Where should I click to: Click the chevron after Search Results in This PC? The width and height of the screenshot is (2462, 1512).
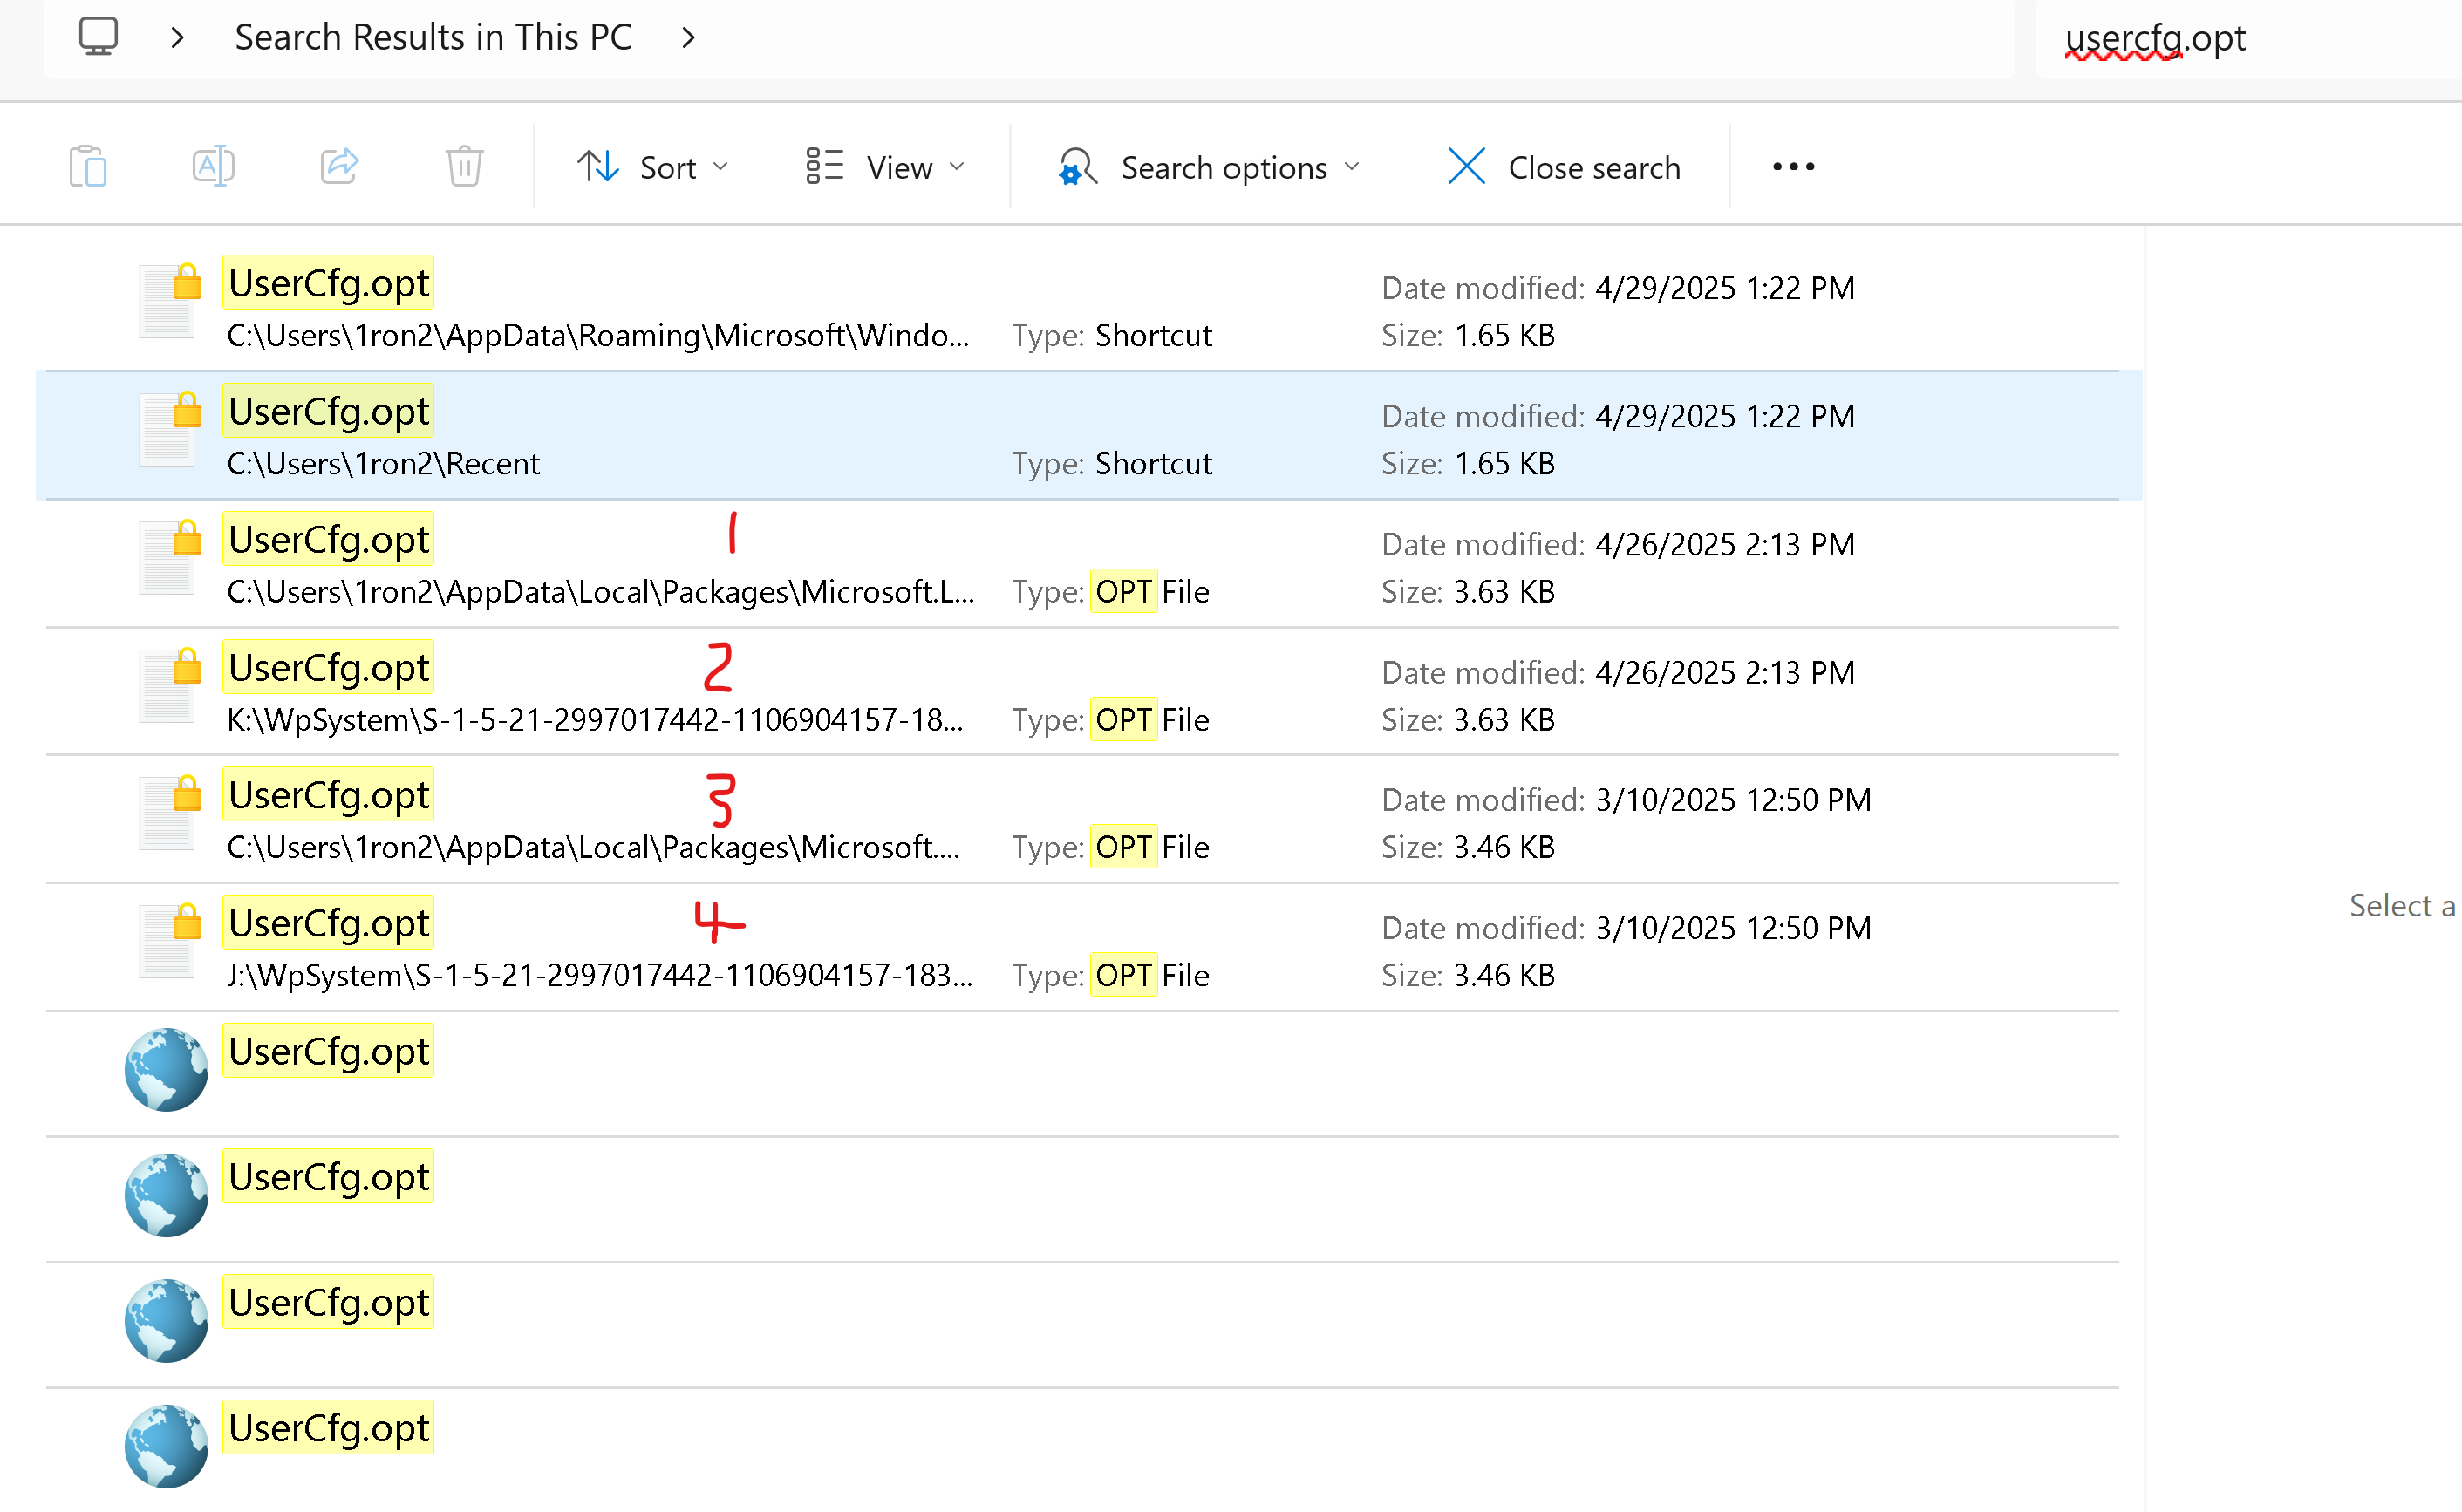[x=688, y=38]
